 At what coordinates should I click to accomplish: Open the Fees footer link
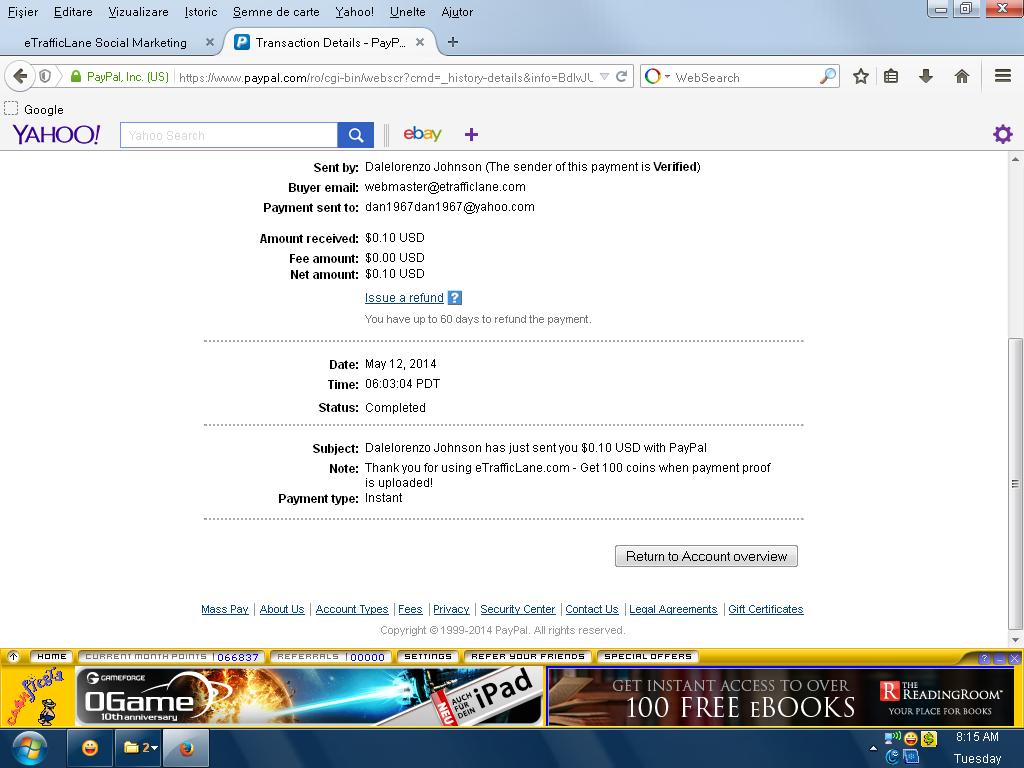(x=410, y=609)
